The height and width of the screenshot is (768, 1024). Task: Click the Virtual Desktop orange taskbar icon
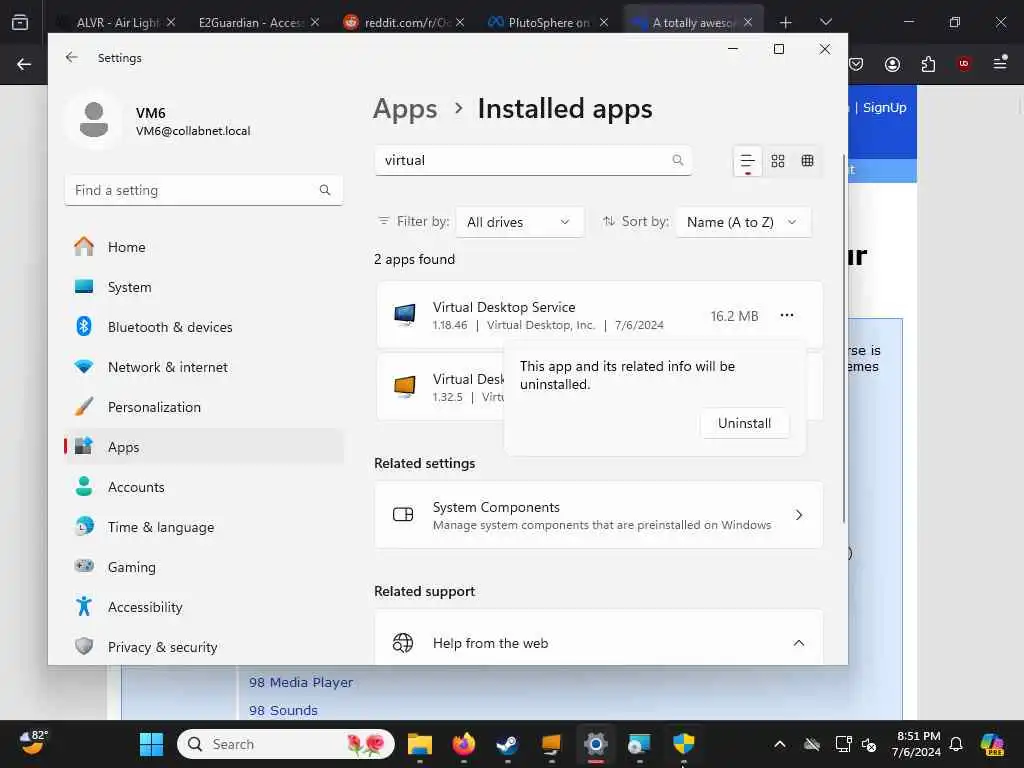point(551,744)
